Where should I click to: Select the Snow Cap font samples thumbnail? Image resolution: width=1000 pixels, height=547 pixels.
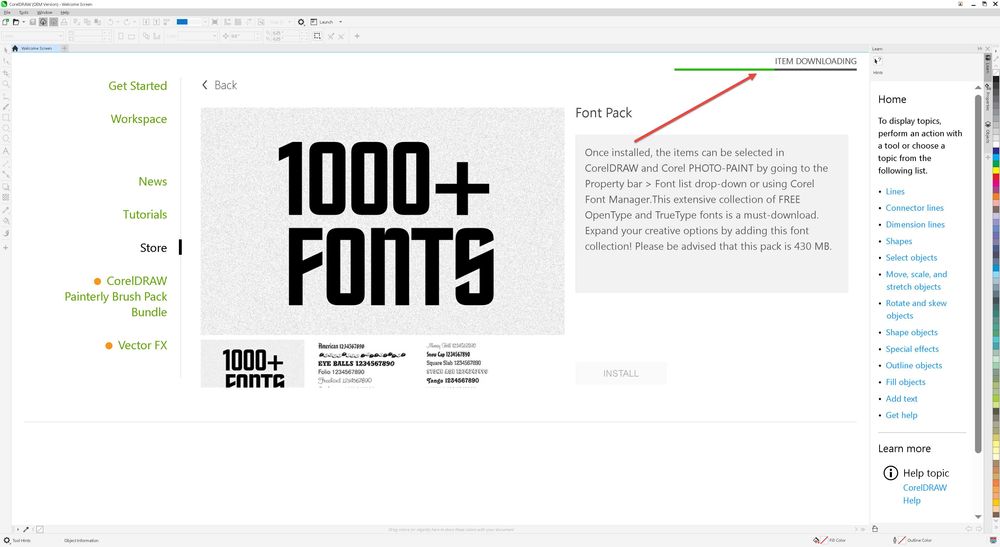tap(457, 364)
